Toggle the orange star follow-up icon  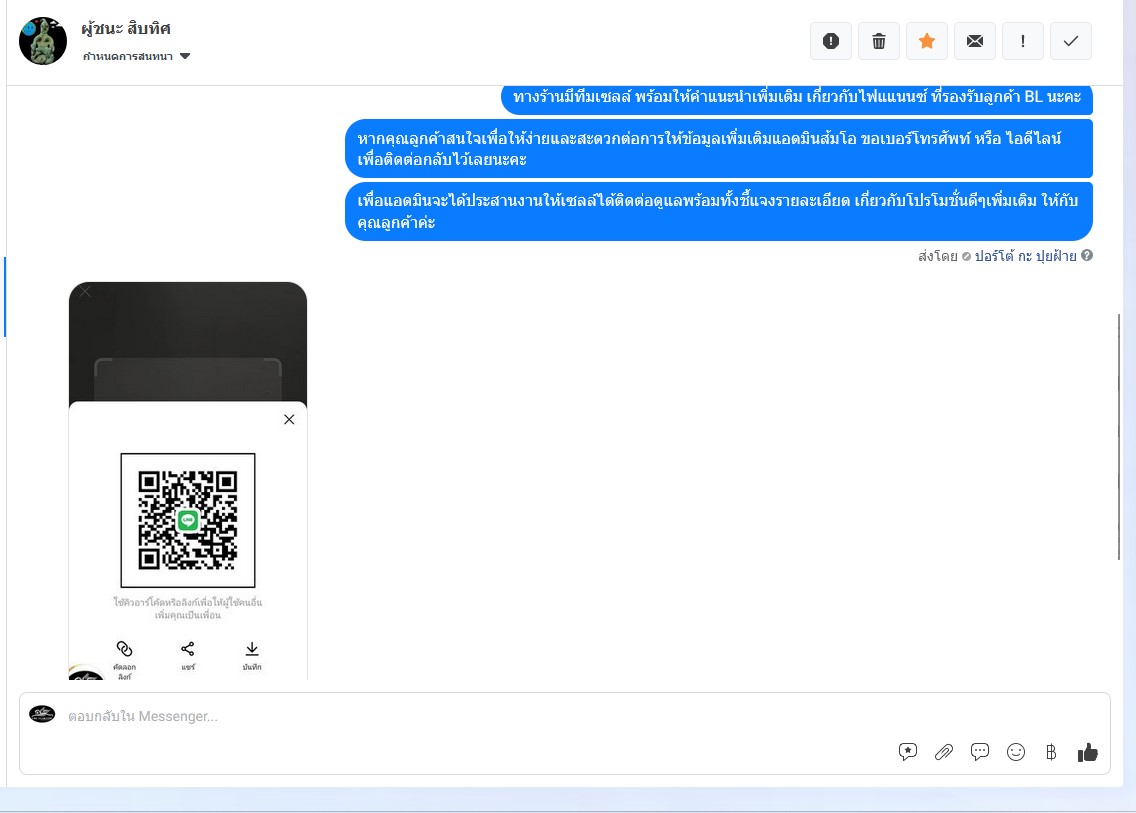[x=927, y=41]
